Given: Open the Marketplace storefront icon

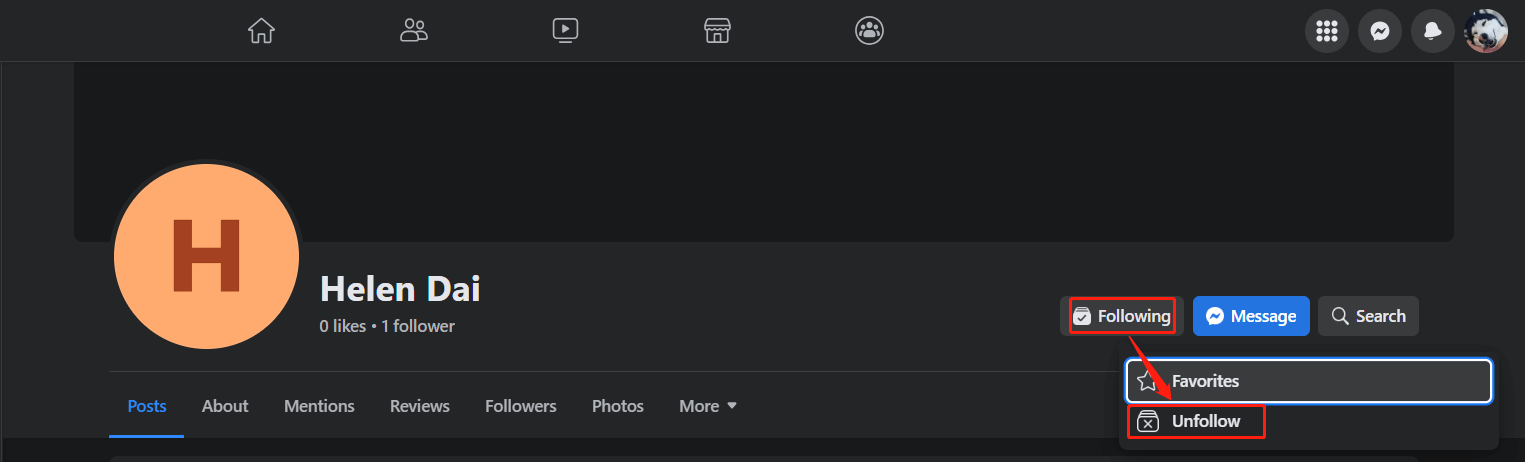Looking at the screenshot, I should [717, 31].
